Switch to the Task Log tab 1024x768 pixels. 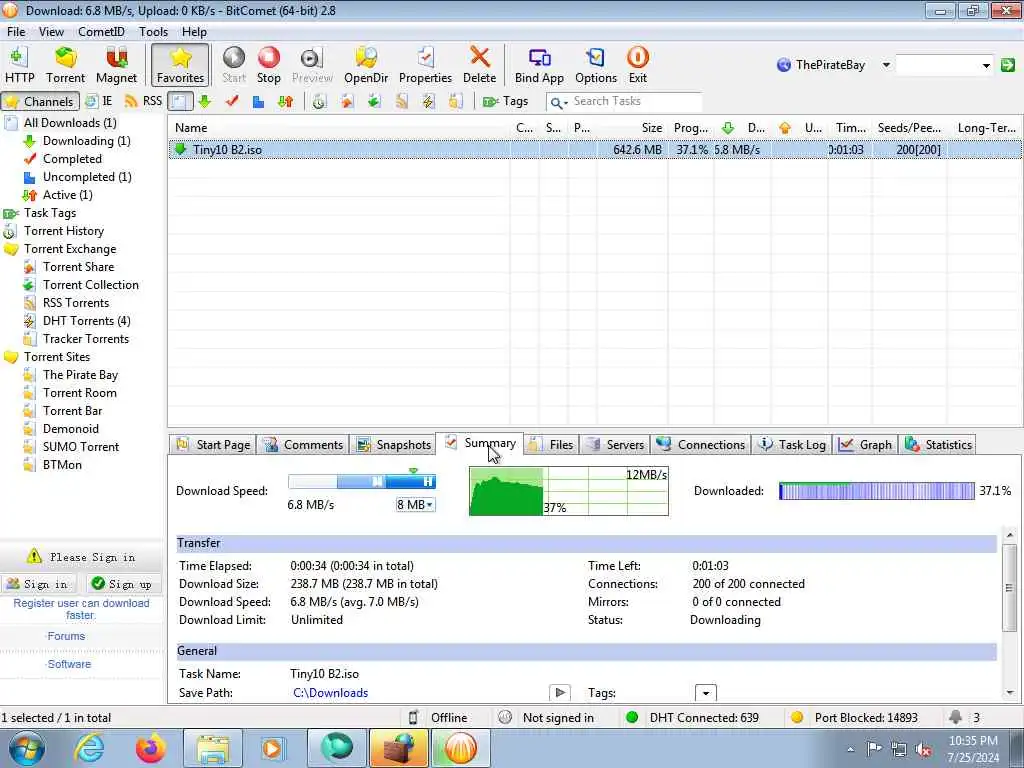[x=793, y=445]
